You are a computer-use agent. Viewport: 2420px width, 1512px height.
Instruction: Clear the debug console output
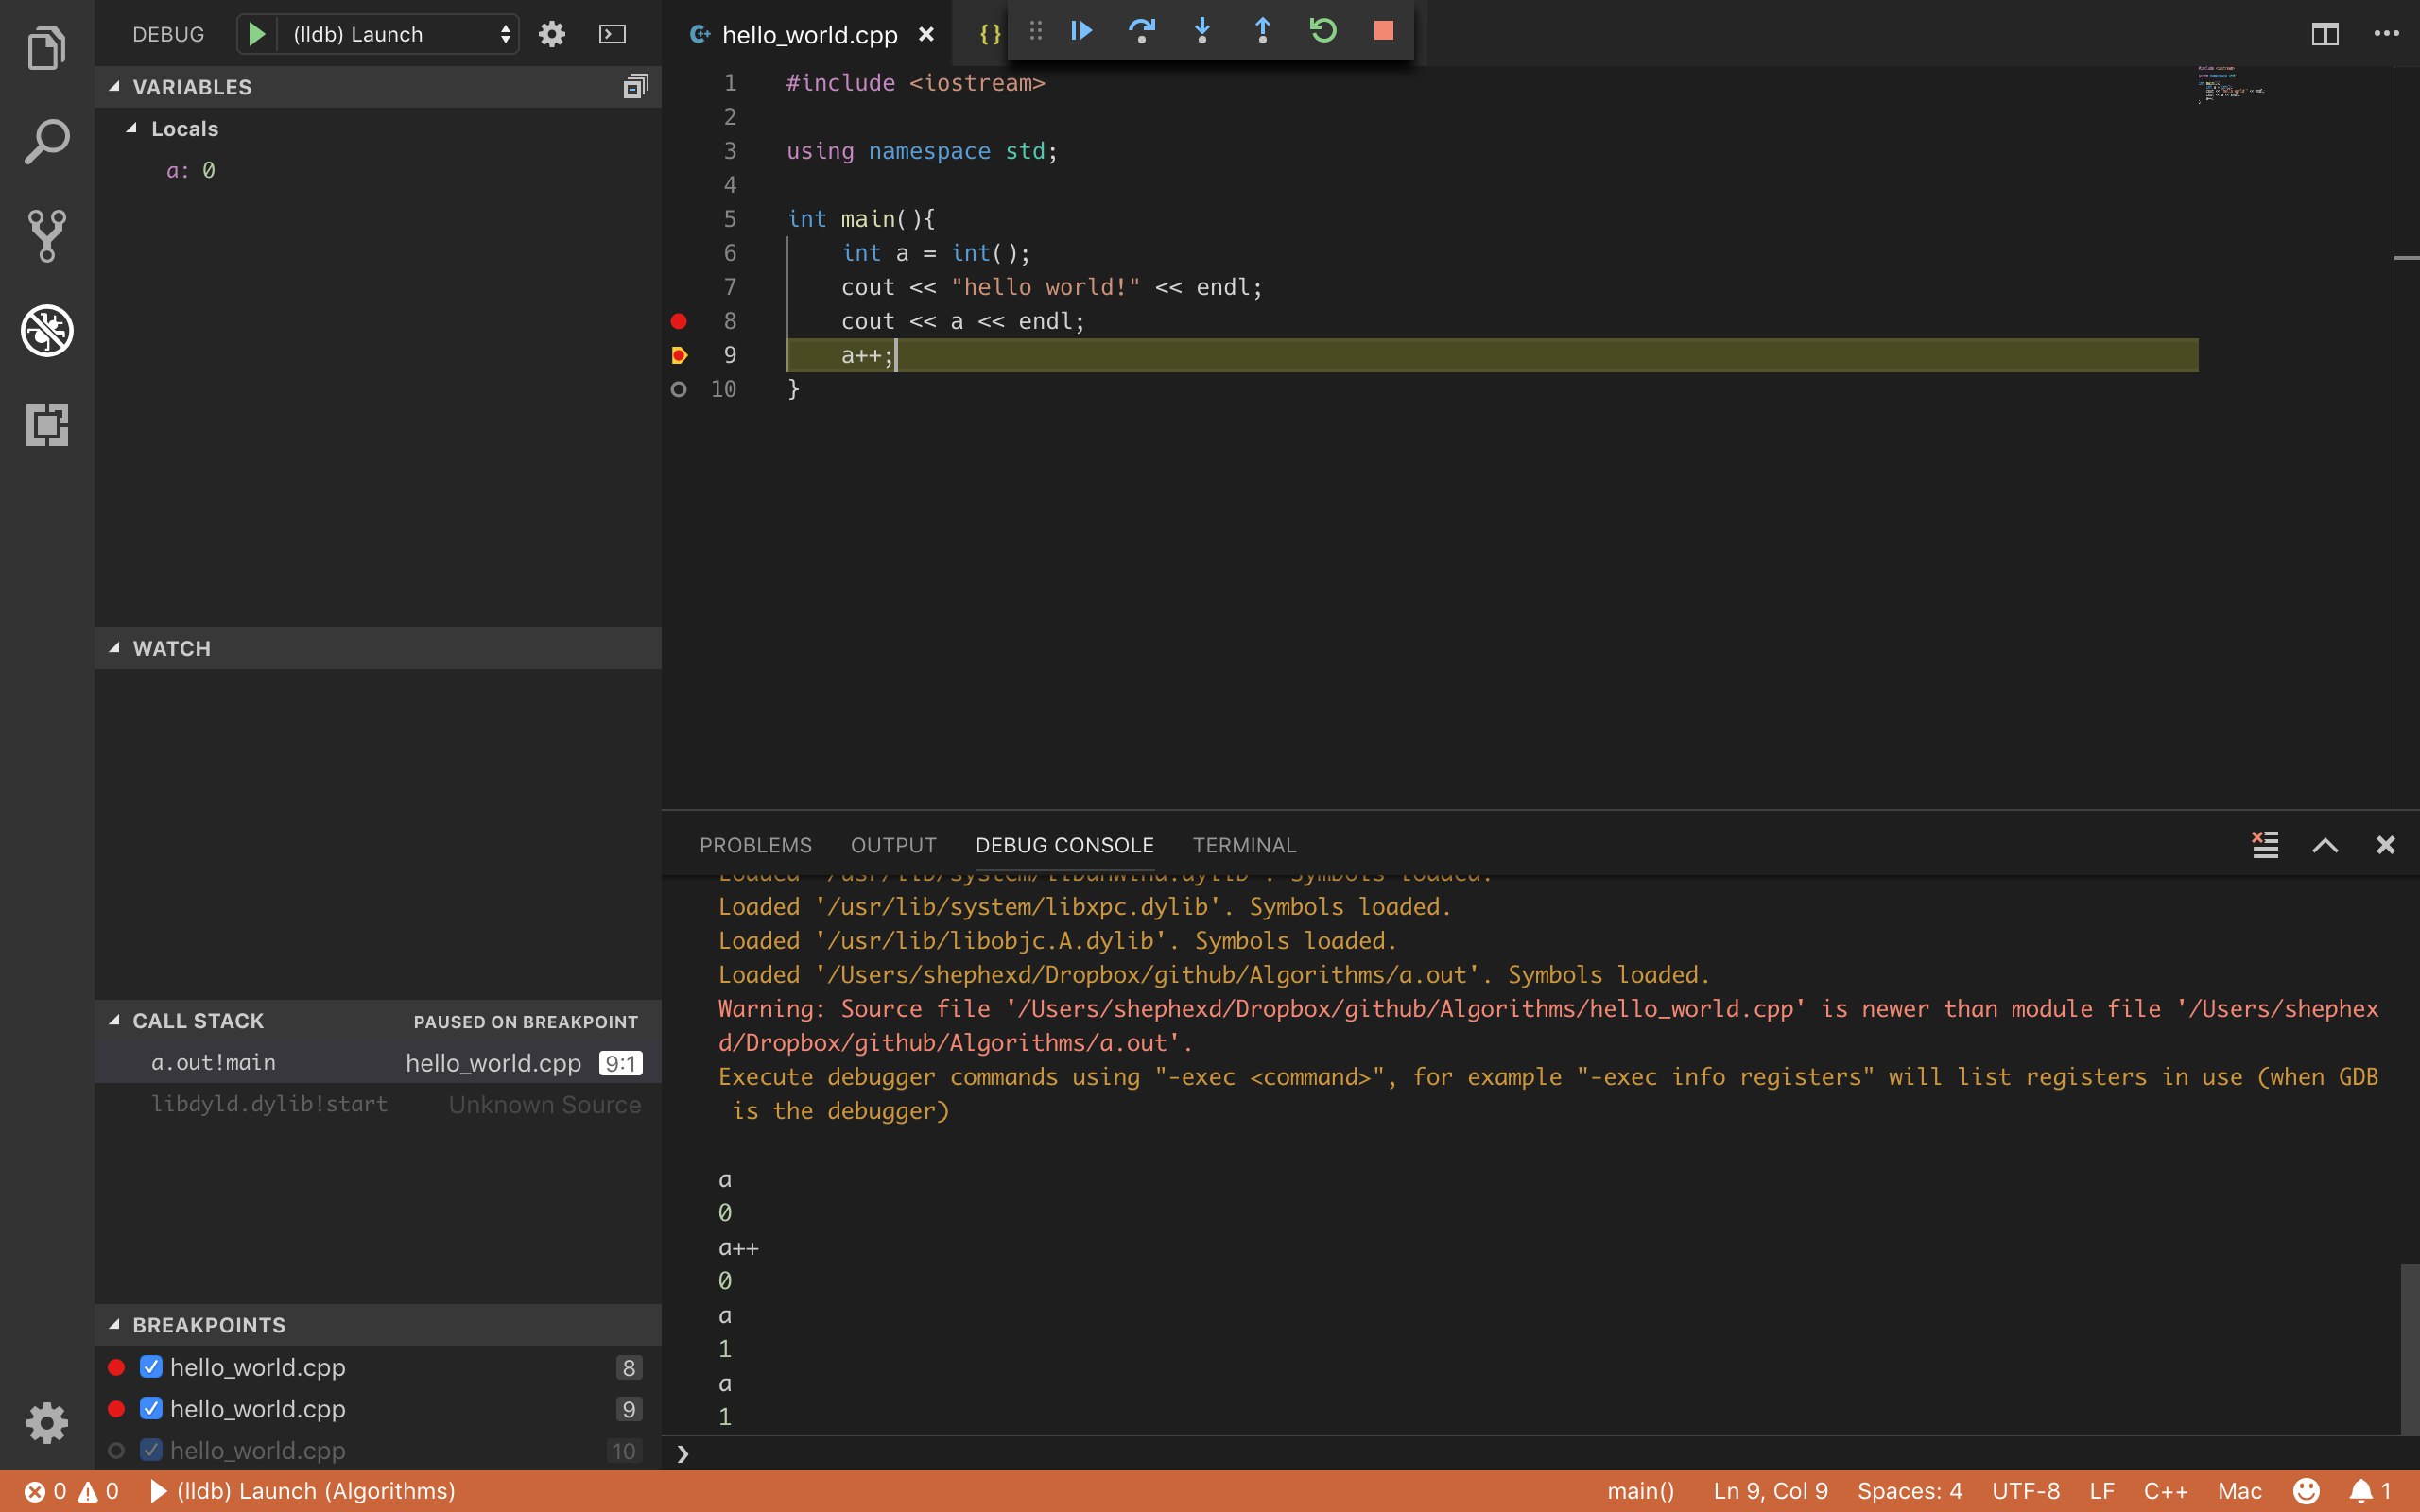[x=2265, y=845]
